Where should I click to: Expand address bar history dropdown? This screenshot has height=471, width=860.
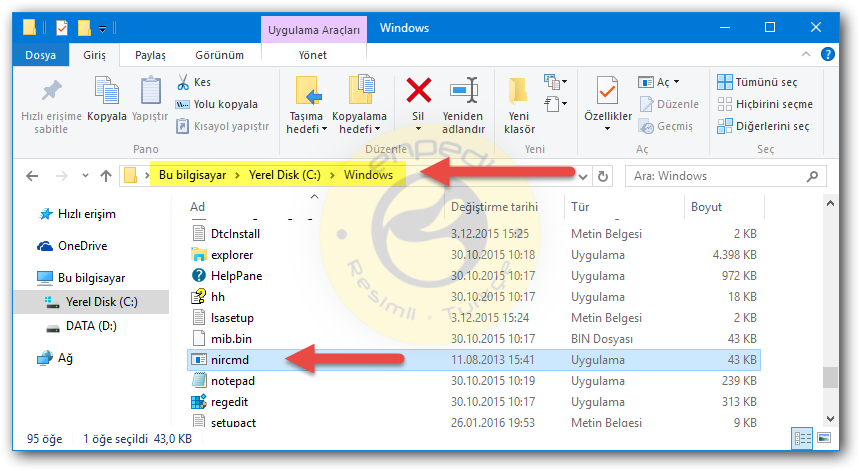[x=583, y=177]
